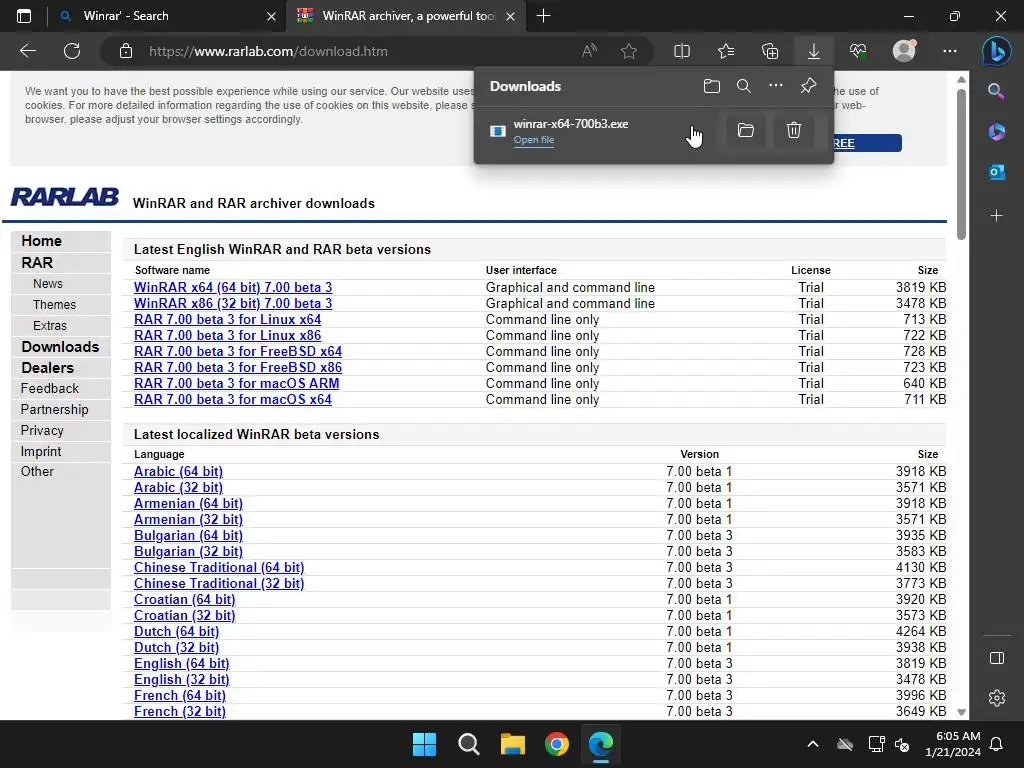Download Chinese Traditional (32 bit) version

click(219, 584)
